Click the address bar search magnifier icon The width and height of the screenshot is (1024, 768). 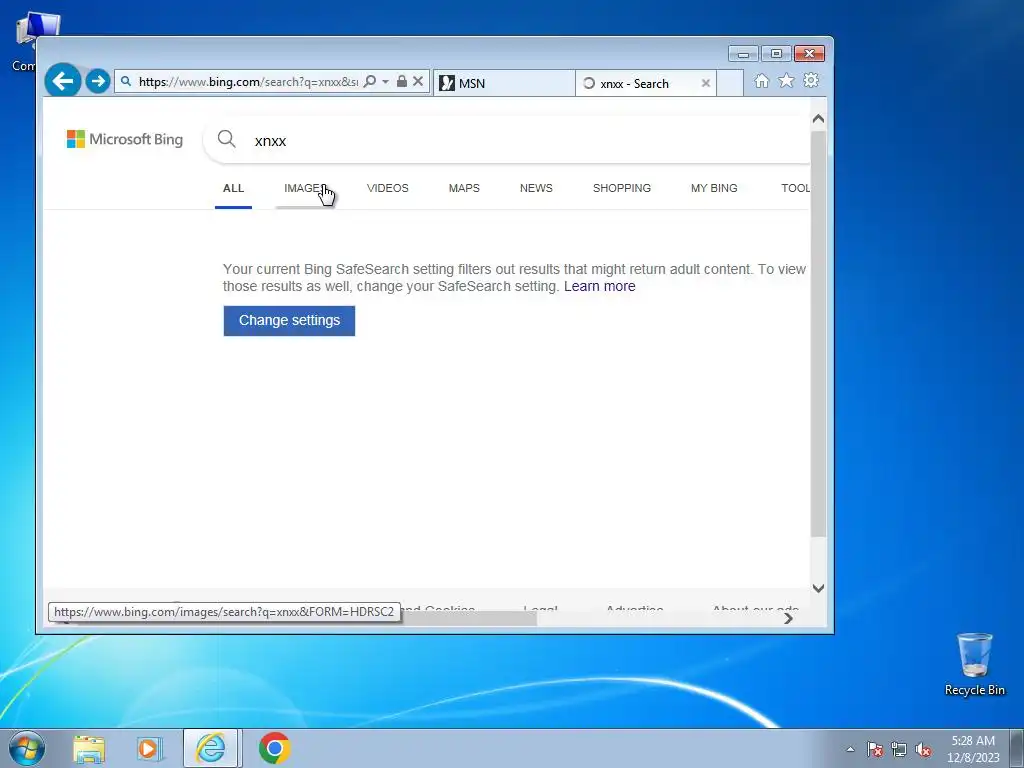click(370, 82)
